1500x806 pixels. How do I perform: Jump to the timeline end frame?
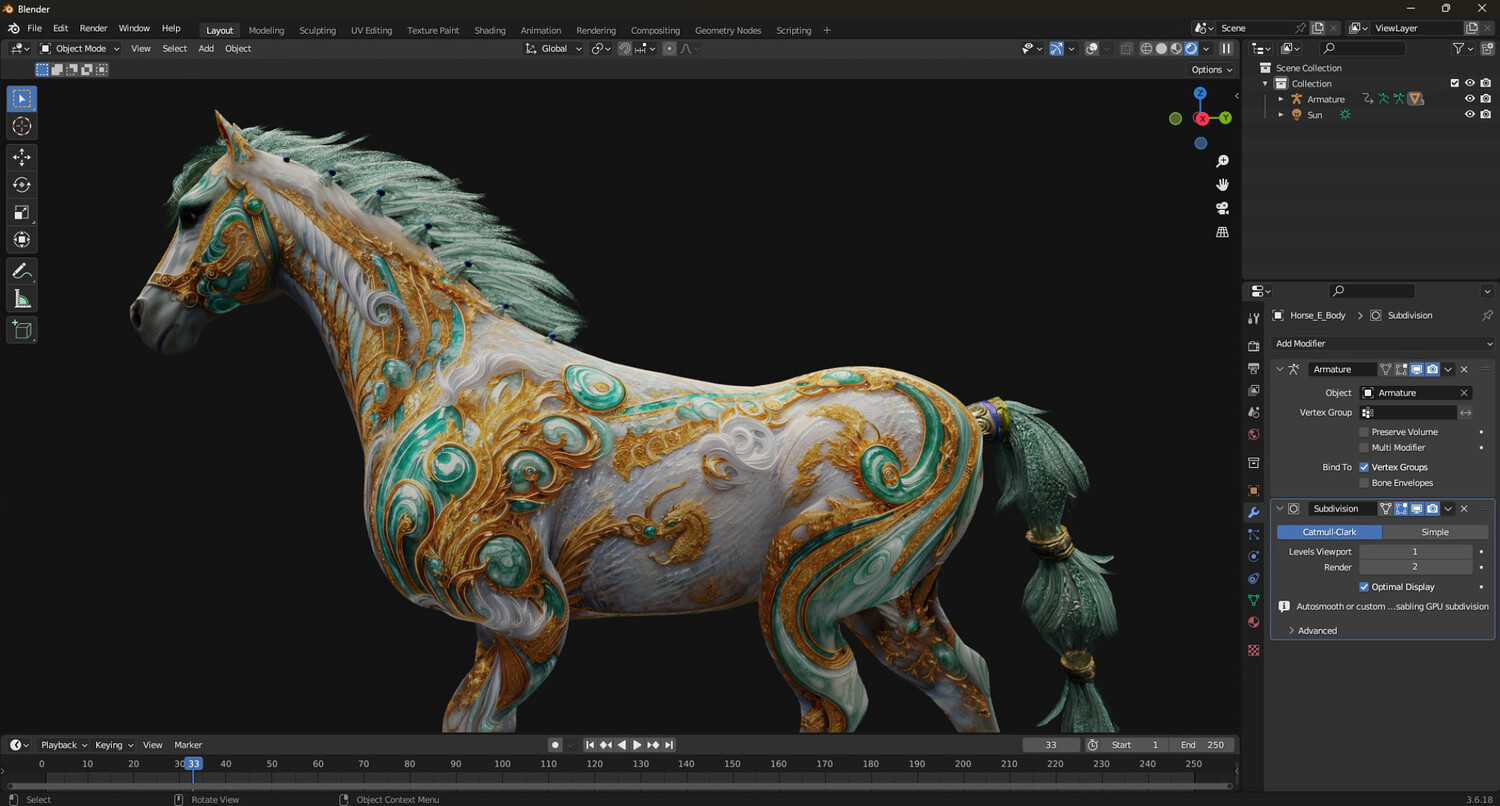click(x=669, y=745)
